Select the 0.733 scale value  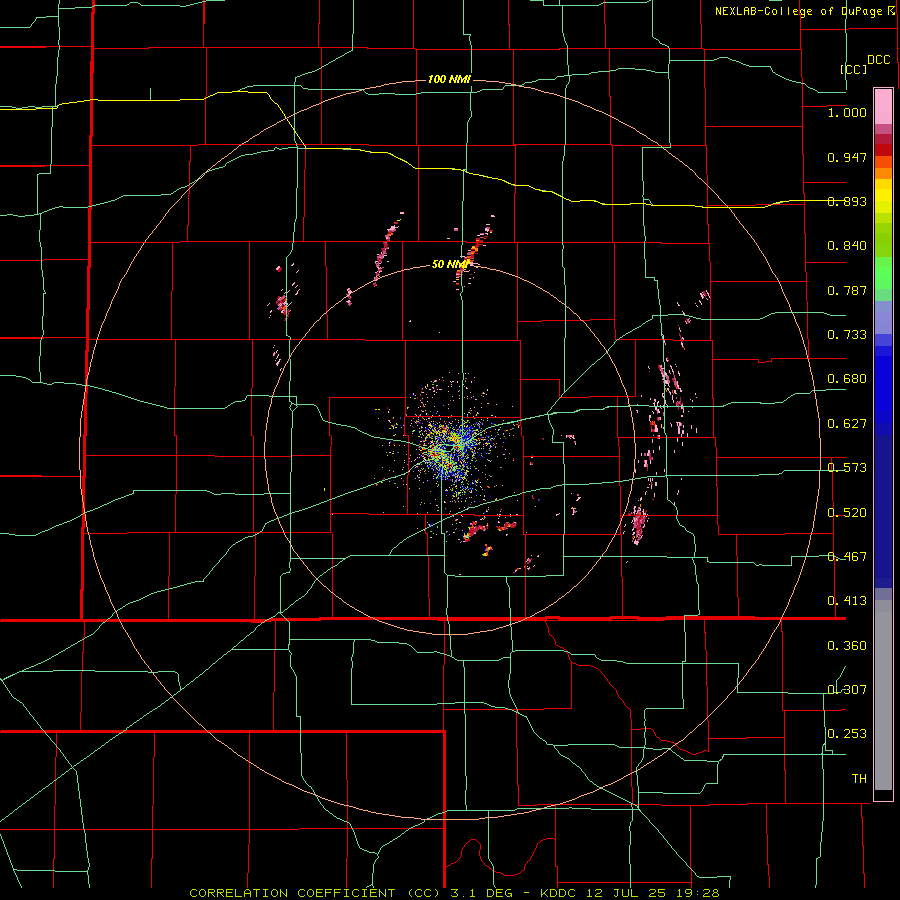[847, 335]
